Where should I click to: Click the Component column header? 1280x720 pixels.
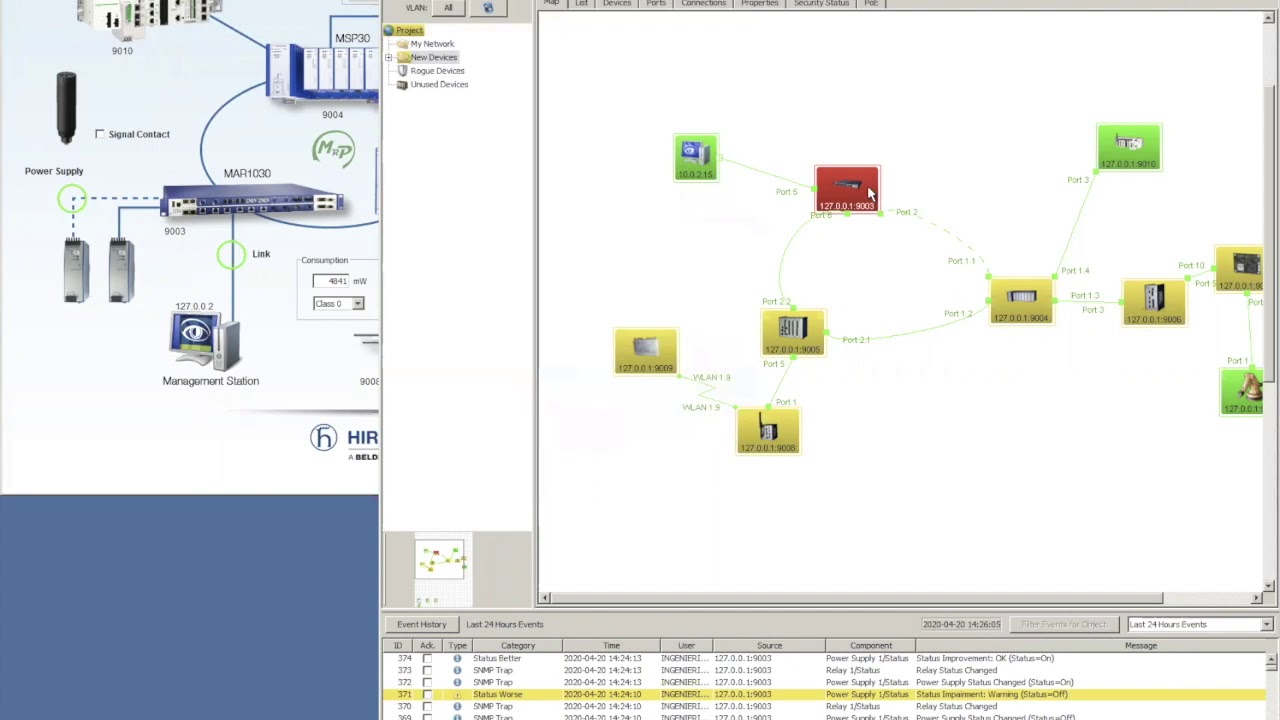click(870, 646)
